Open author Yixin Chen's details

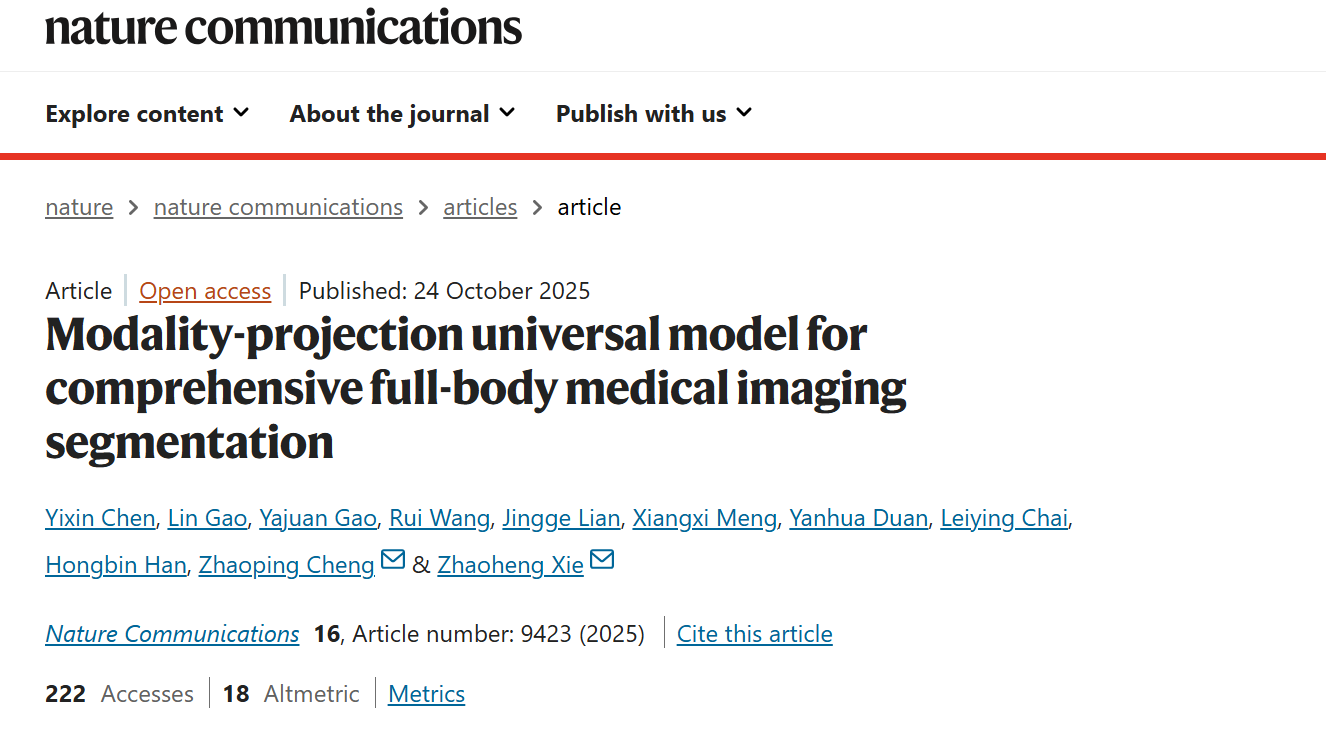click(100, 518)
